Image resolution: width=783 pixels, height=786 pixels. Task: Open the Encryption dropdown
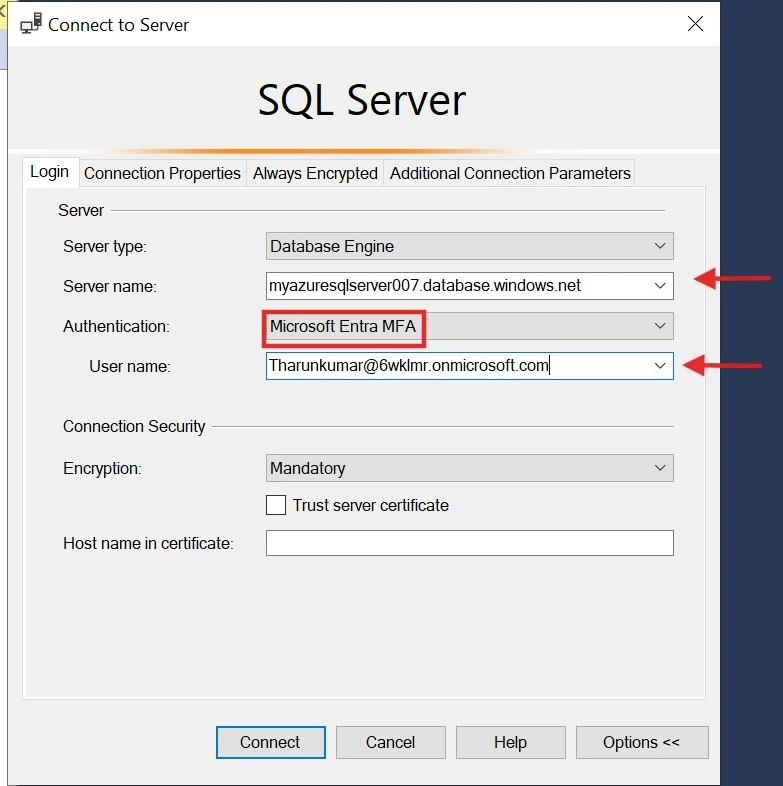click(x=469, y=468)
